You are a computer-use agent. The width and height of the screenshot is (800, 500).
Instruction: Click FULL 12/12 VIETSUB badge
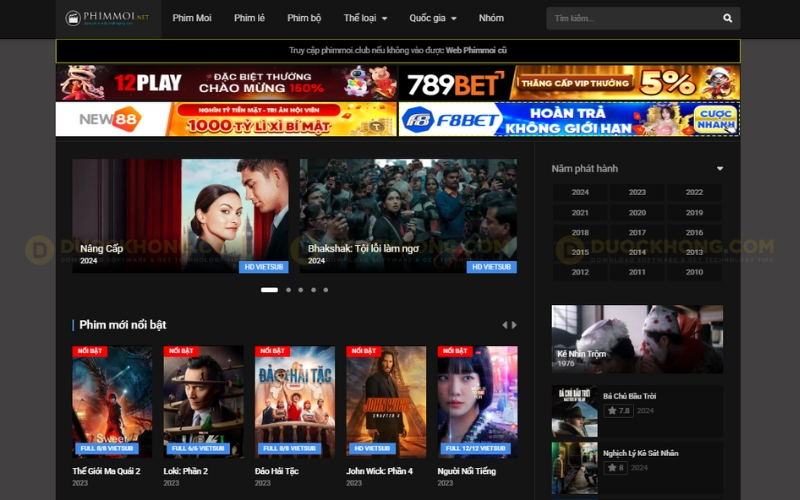[476, 448]
